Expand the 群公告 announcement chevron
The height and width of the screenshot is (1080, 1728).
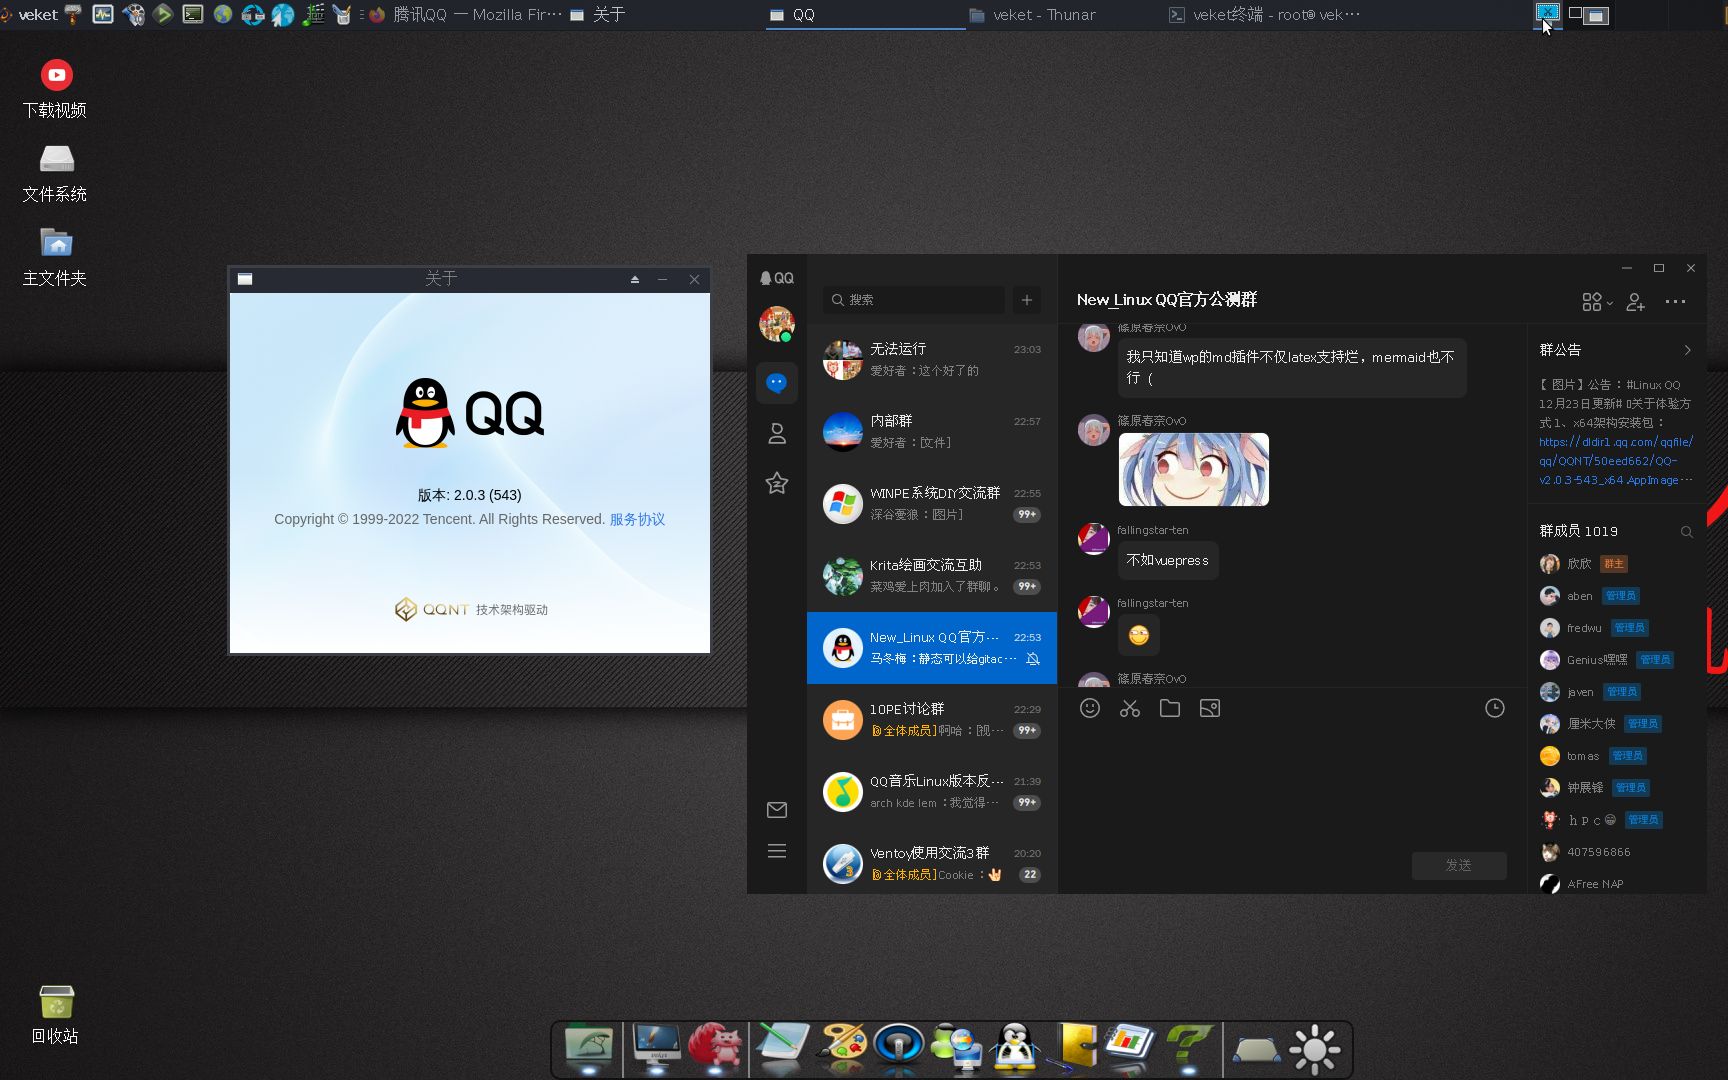pos(1687,350)
